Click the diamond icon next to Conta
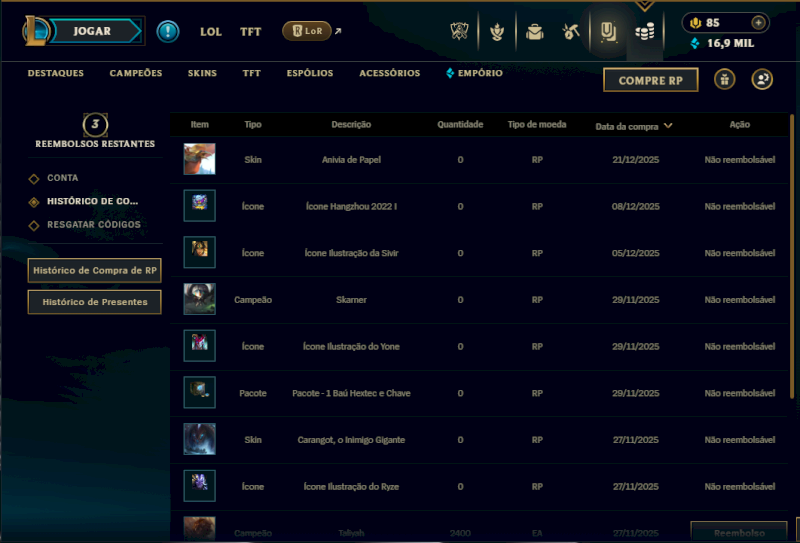This screenshot has height=543, width=800. 34,179
